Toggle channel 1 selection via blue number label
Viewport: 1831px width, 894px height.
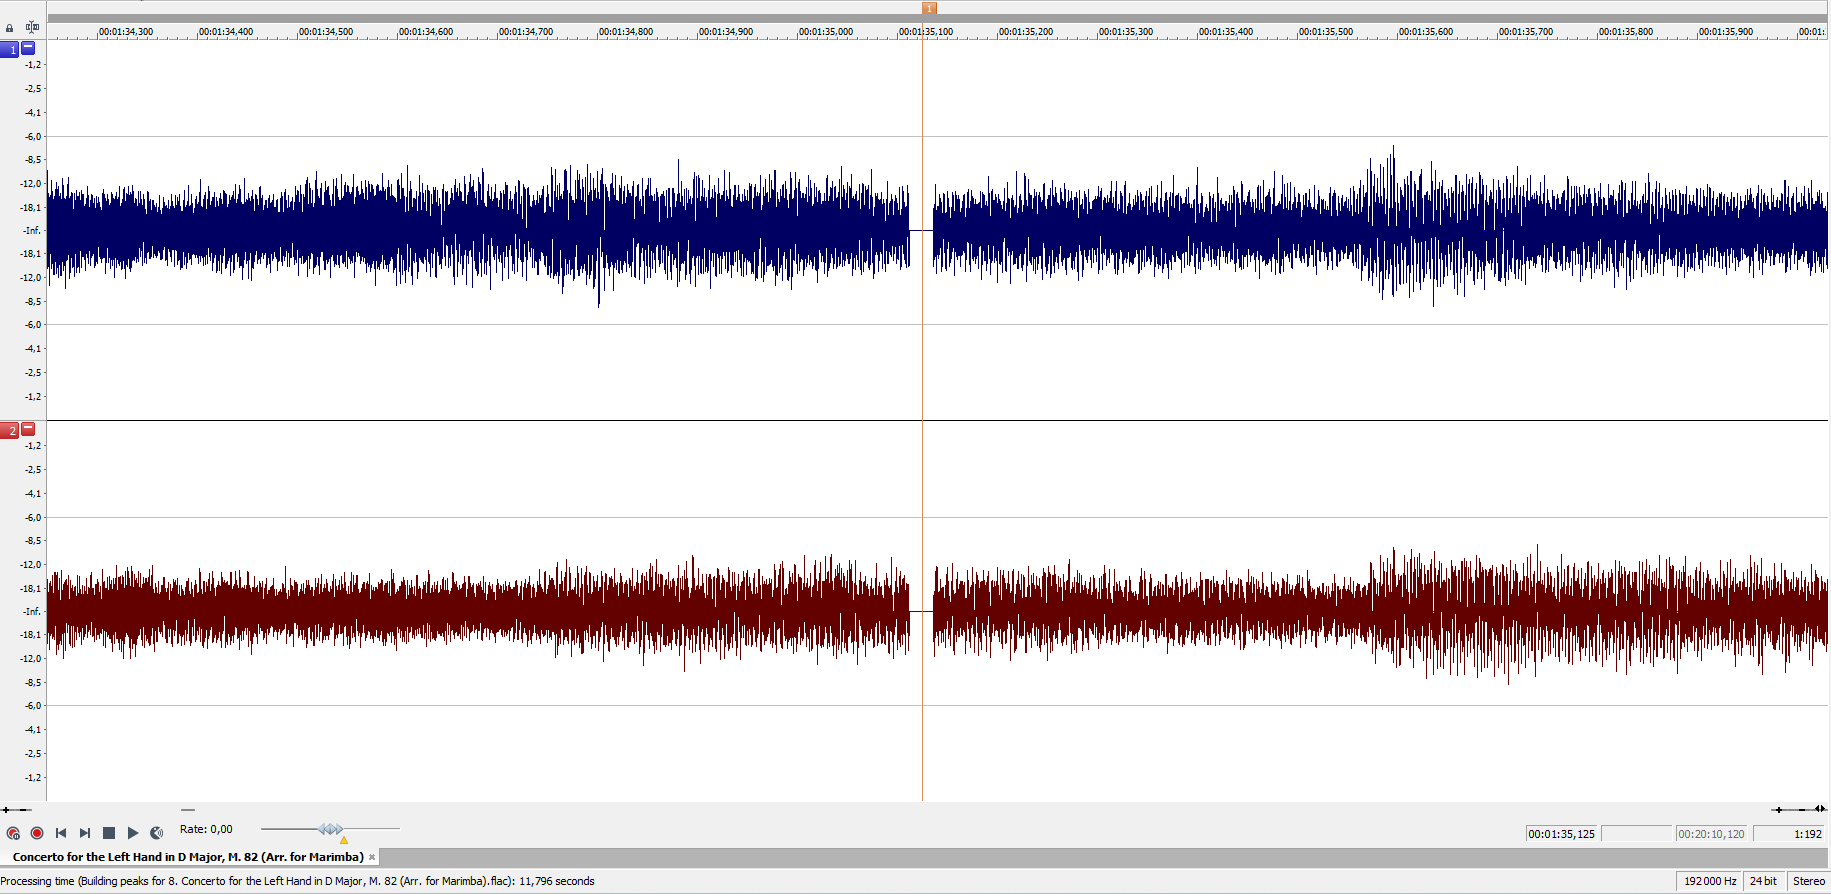click(x=11, y=49)
